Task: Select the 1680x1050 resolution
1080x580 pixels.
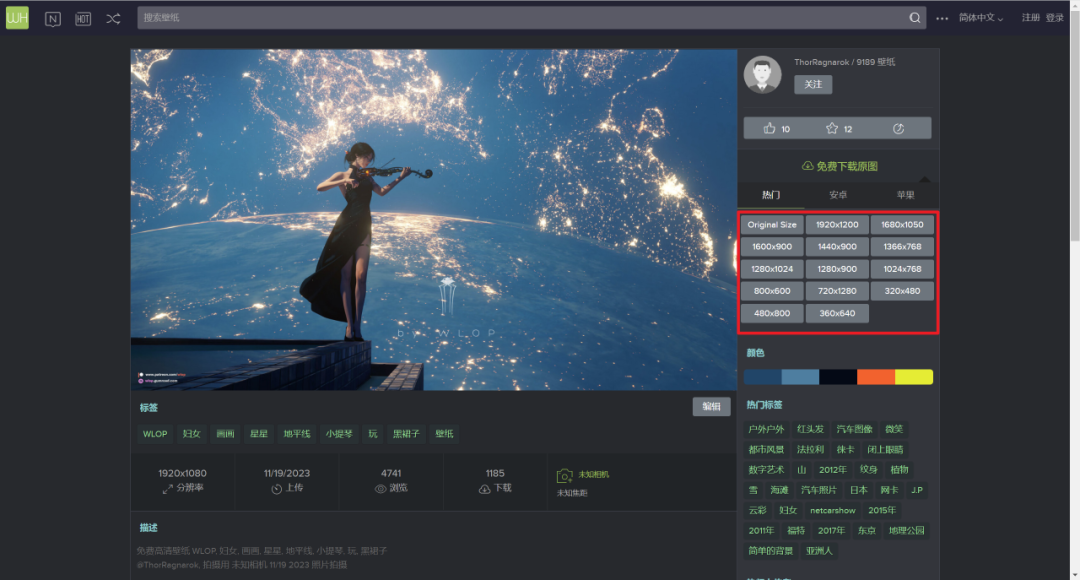Action: (x=902, y=225)
